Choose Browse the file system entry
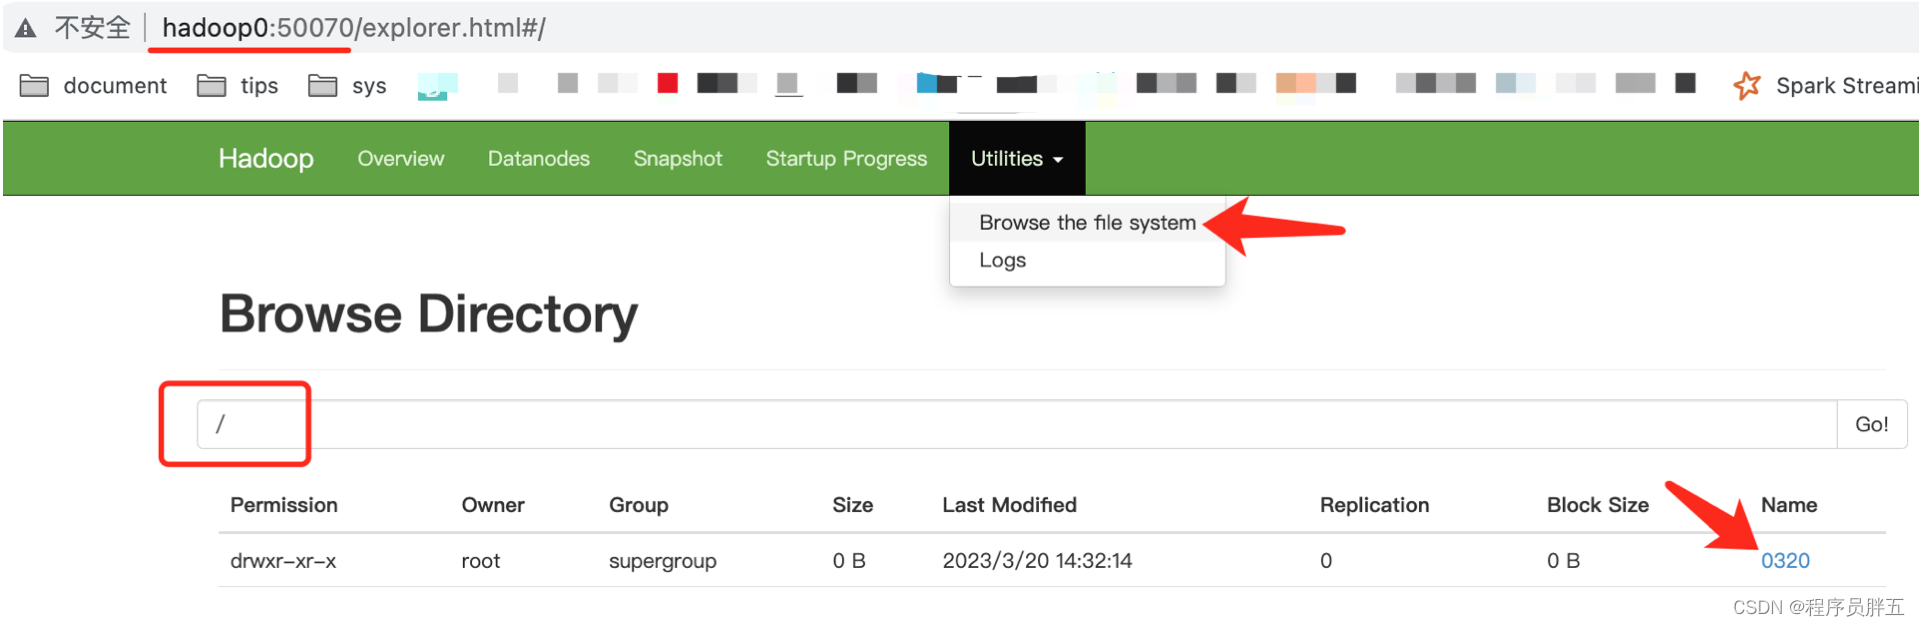 coord(1087,222)
